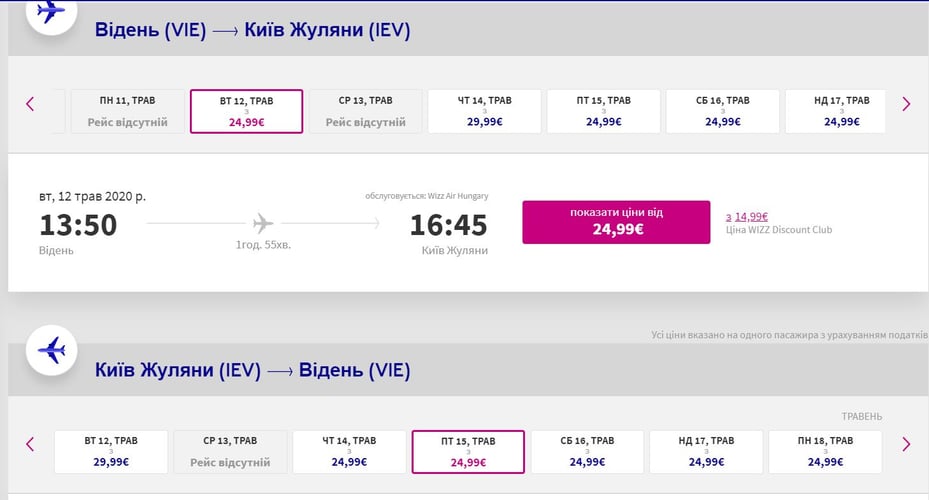The height and width of the screenshot is (500, 929).
Task: Click the airplane icon on flight duration line
Action: pyautogui.click(x=263, y=222)
